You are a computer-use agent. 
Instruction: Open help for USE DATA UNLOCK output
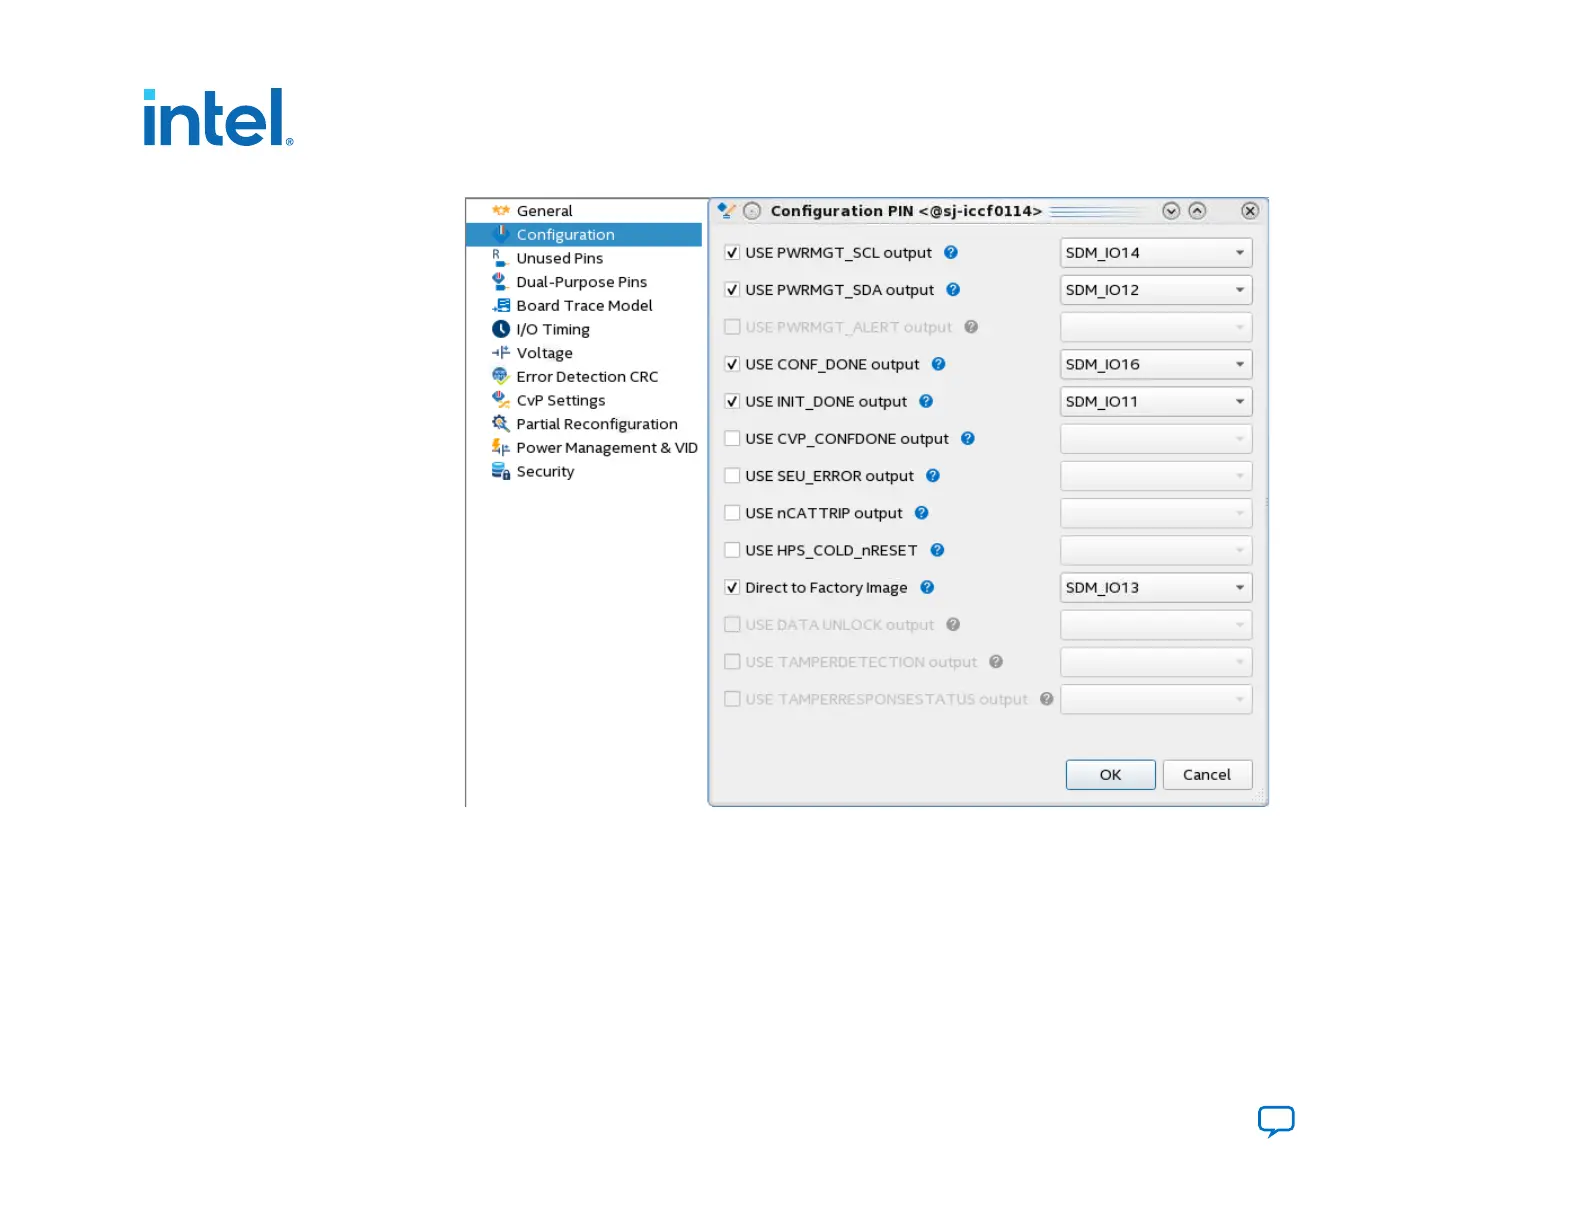[953, 624]
